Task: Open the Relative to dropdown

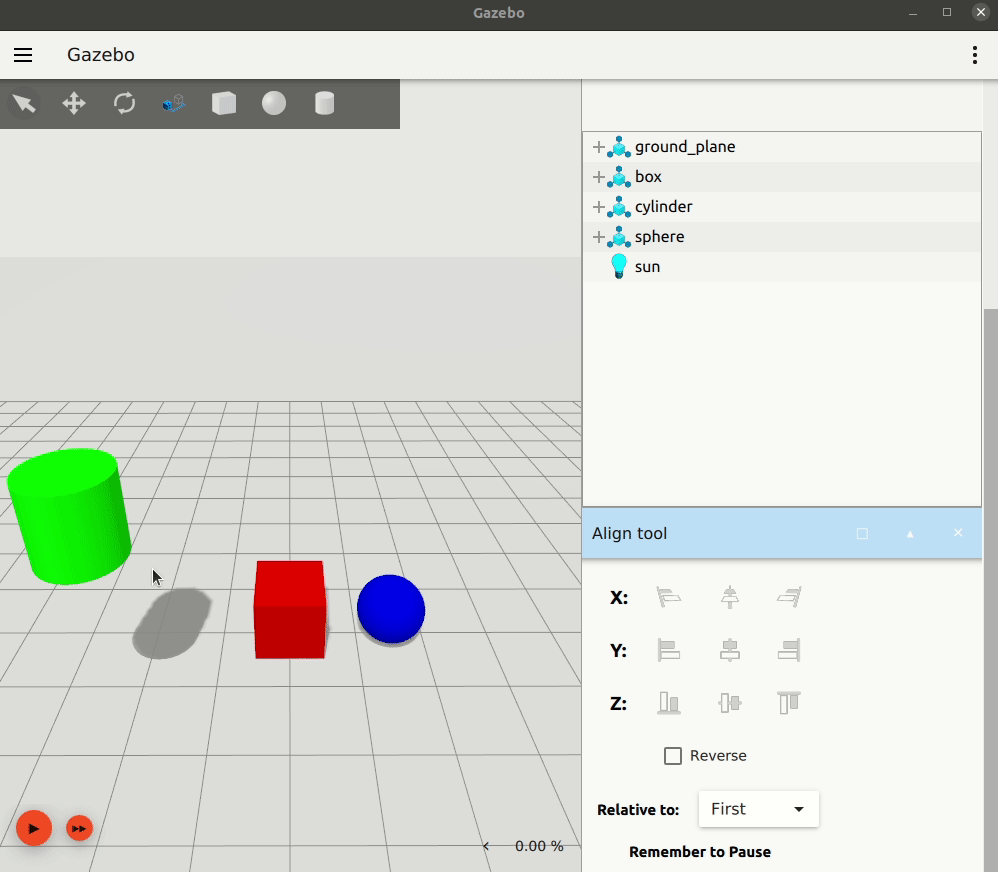Action: click(x=758, y=809)
